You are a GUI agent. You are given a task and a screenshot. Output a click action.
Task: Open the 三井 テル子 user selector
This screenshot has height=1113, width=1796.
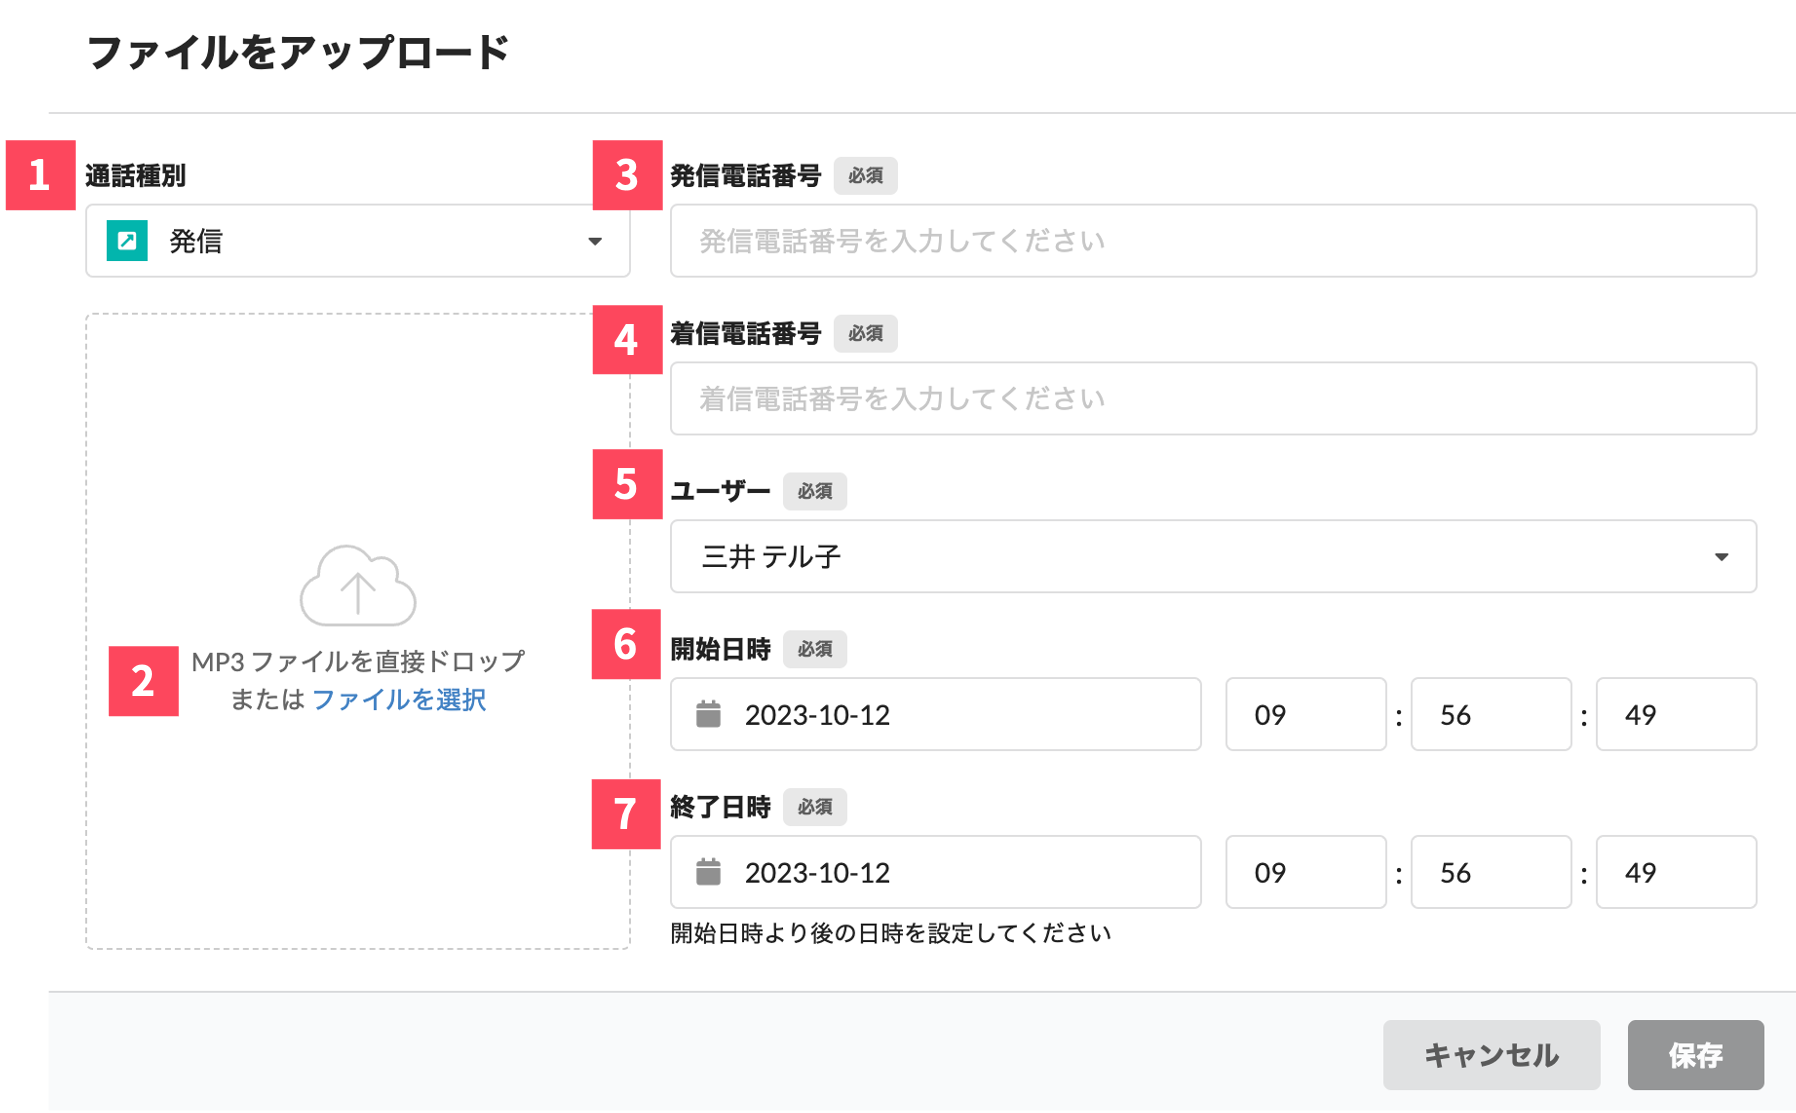(1213, 556)
